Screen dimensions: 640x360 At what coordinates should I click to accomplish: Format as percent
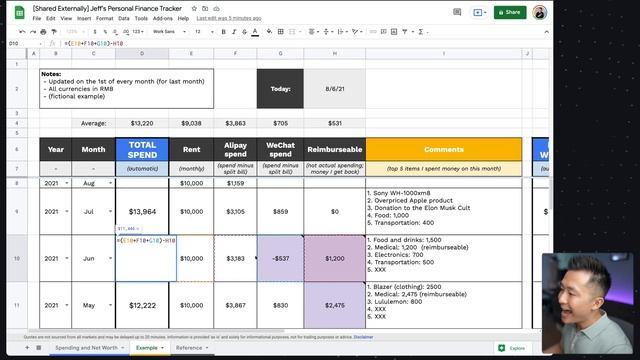pyautogui.click(x=105, y=32)
